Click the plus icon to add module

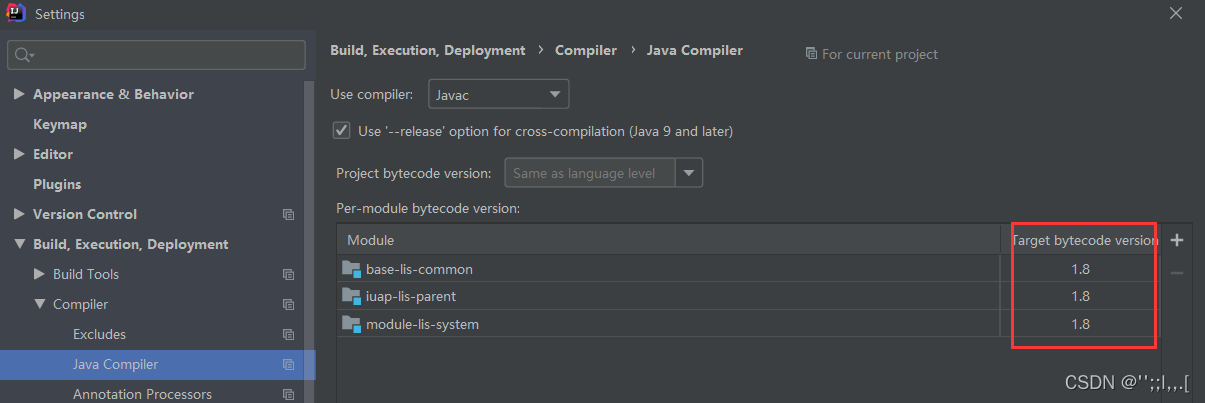click(x=1177, y=240)
